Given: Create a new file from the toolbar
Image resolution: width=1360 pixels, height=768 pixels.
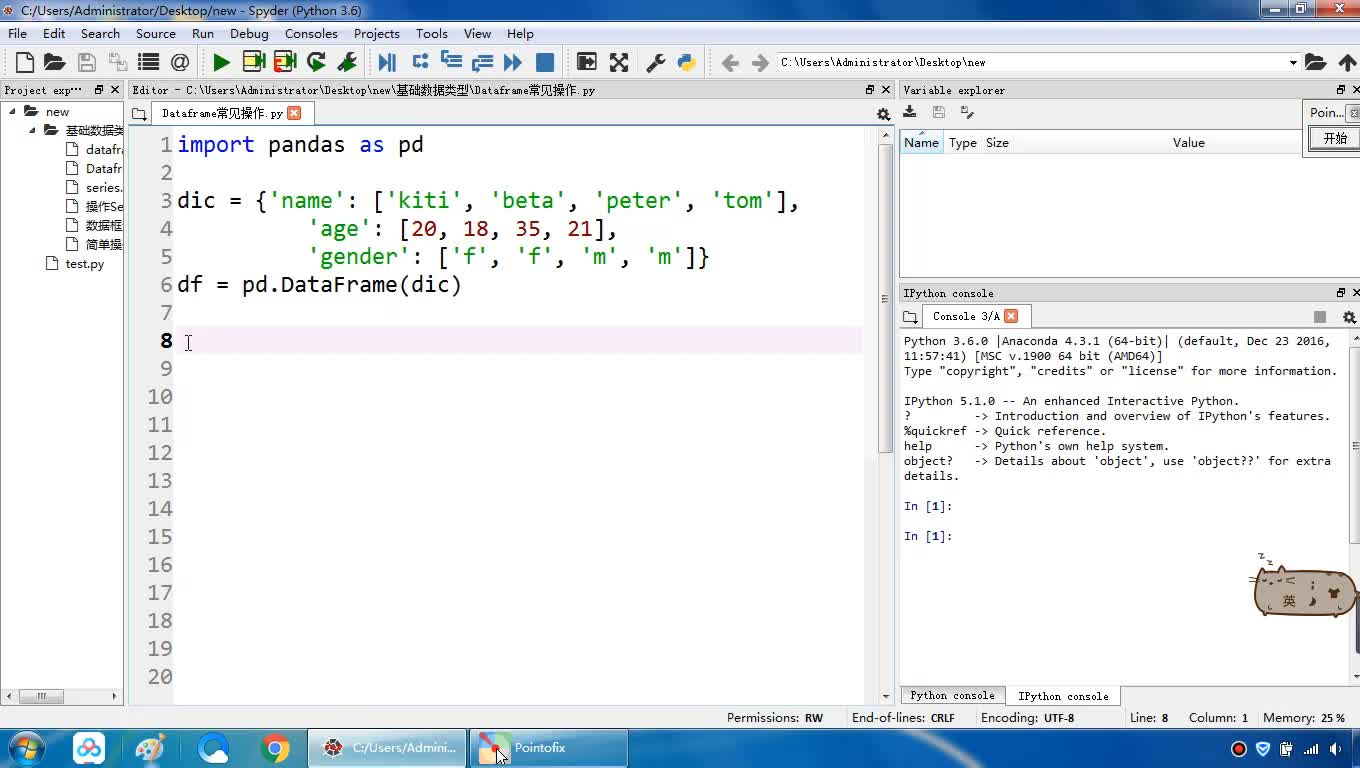Looking at the screenshot, I should tap(25, 62).
